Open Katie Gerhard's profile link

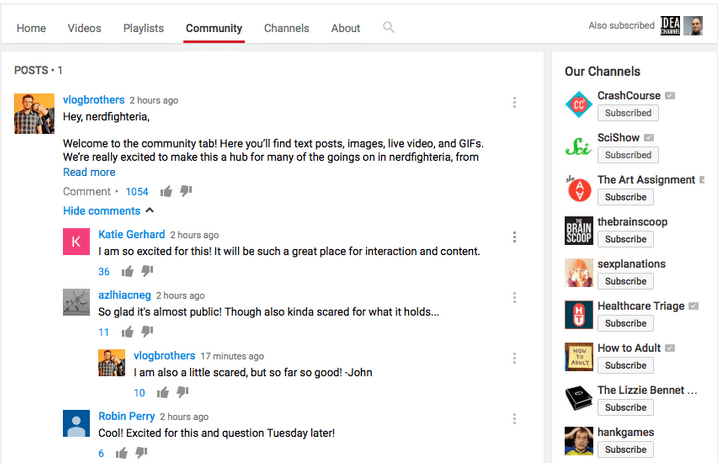[131, 234]
